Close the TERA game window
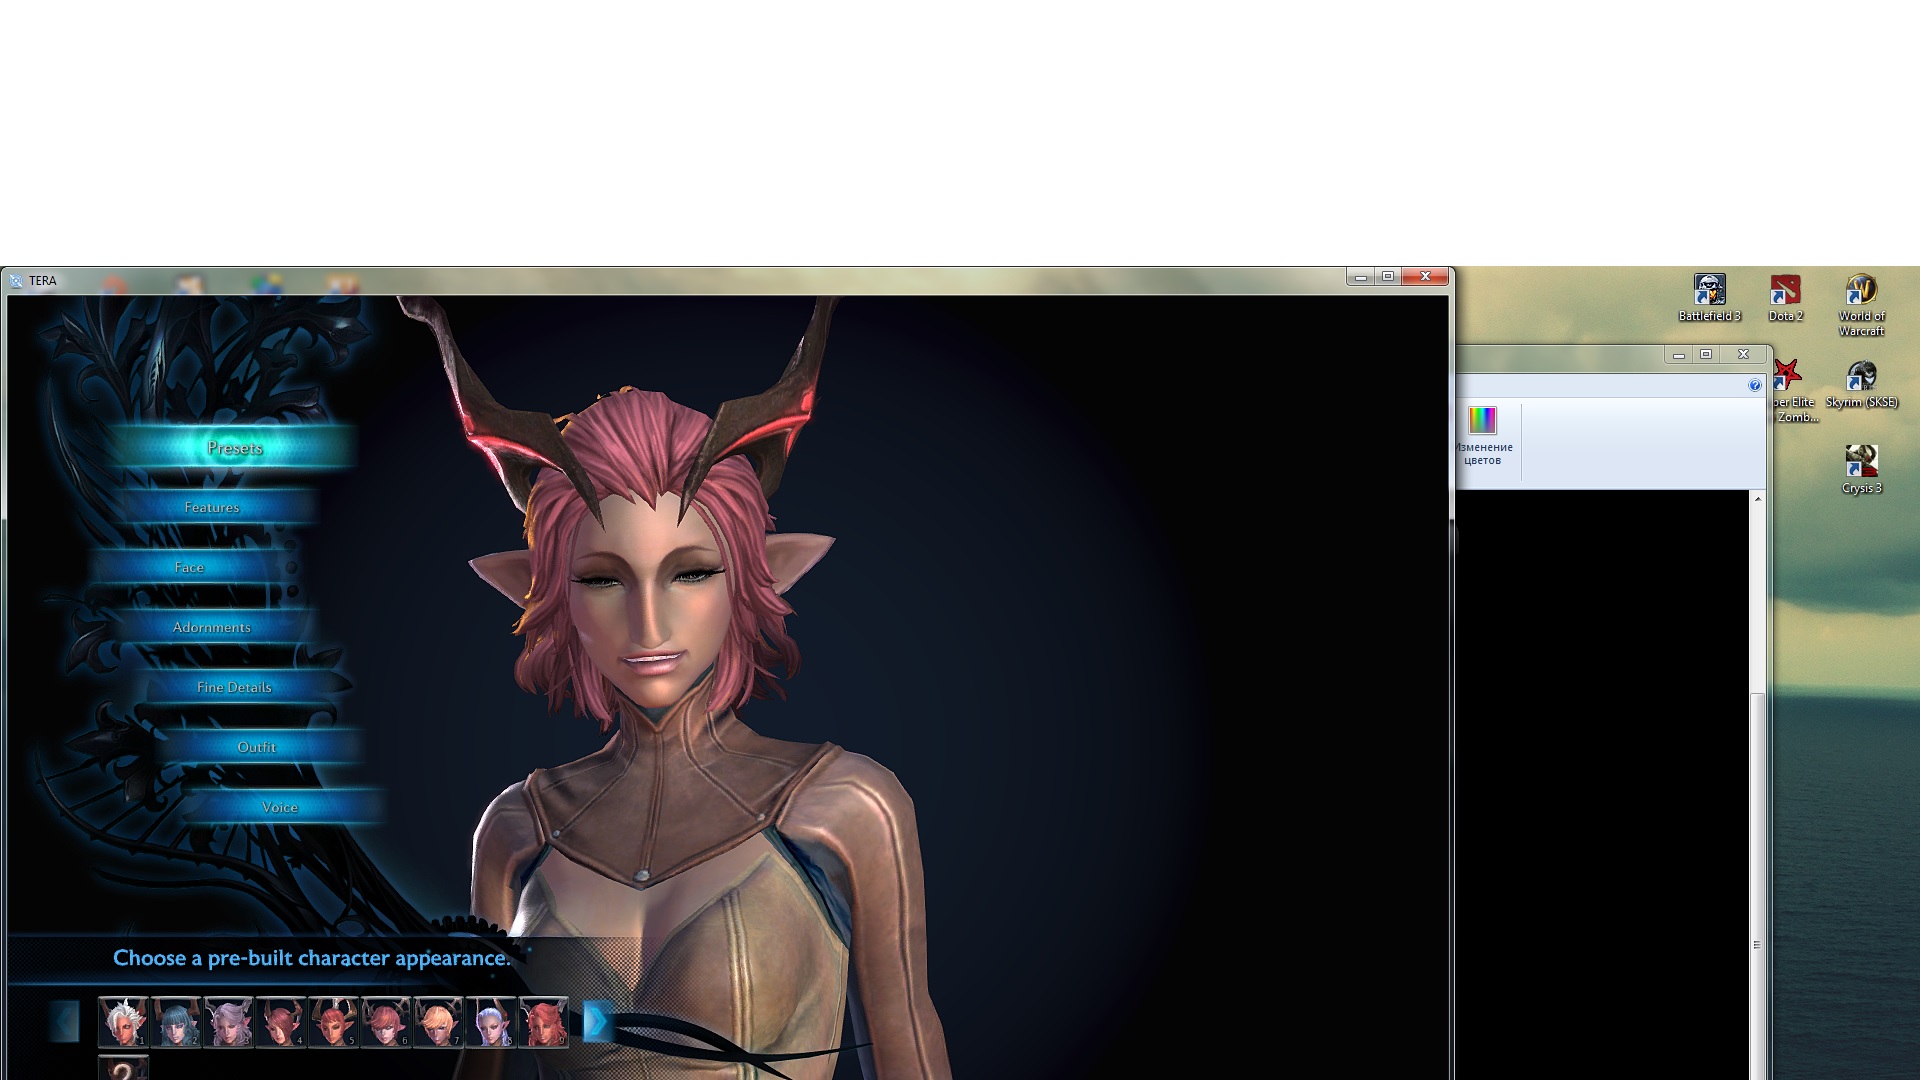The image size is (1920, 1080). (1425, 277)
